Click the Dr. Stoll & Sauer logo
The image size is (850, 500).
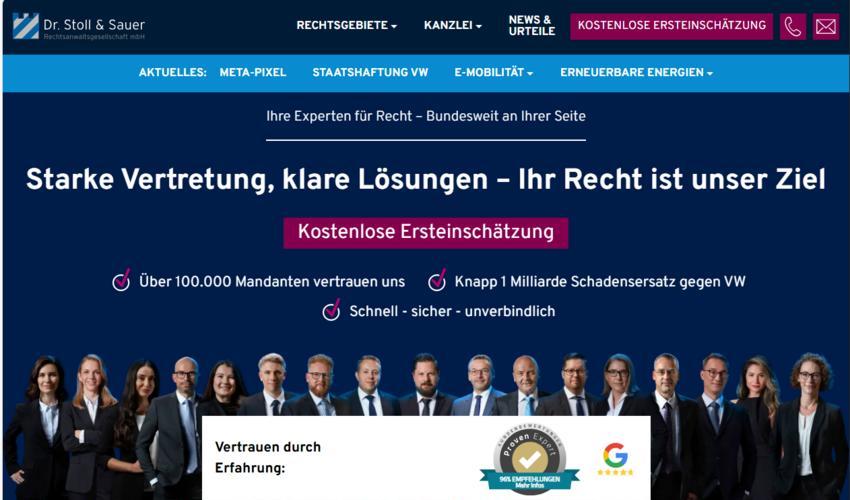point(79,26)
